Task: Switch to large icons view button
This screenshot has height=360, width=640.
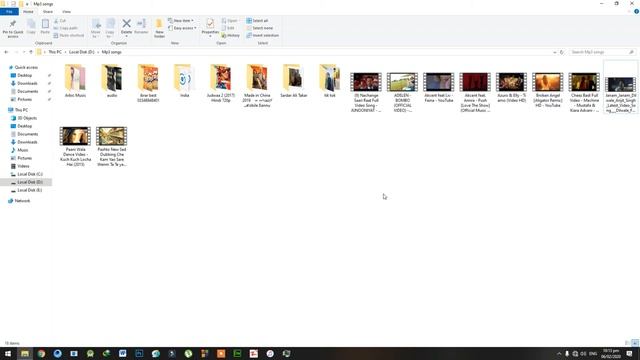Action: click(635, 343)
